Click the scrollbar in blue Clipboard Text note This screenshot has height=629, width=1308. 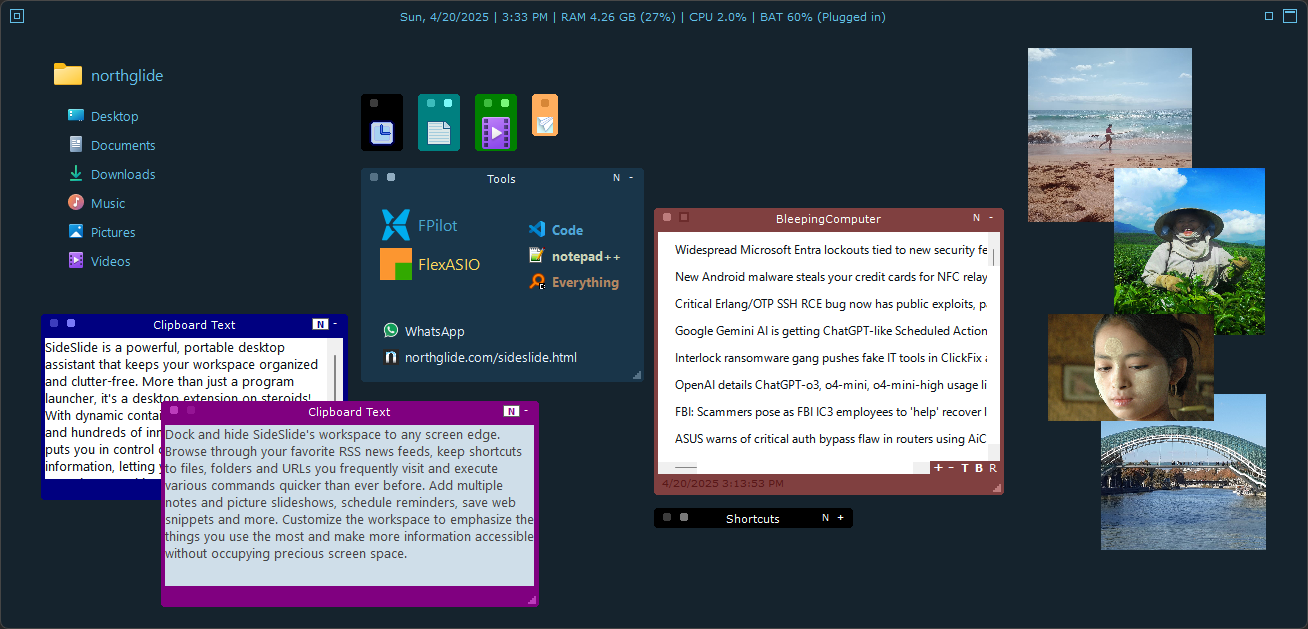336,380
